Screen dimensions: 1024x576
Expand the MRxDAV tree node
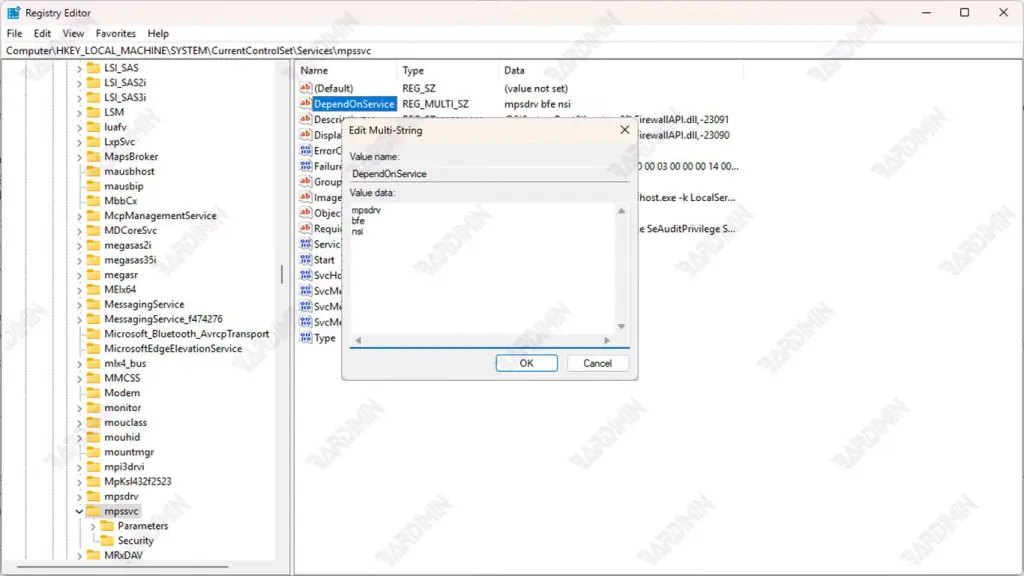[x=79, y=556]
